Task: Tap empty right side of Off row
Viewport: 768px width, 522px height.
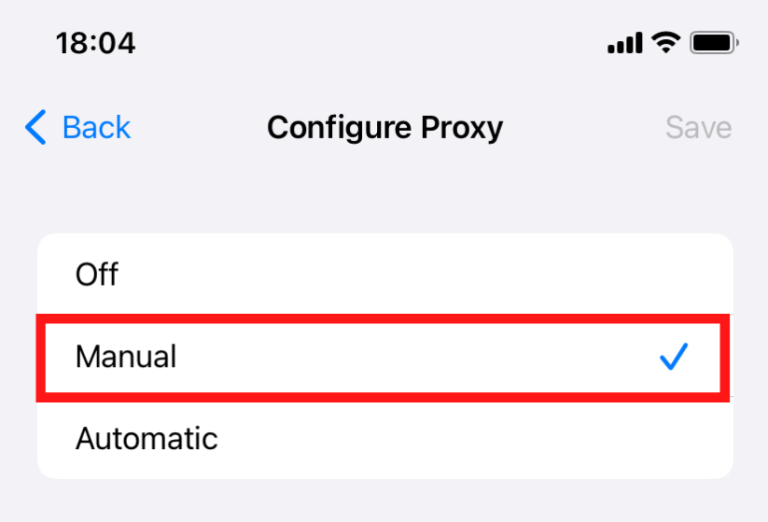Action: [600, 274]
